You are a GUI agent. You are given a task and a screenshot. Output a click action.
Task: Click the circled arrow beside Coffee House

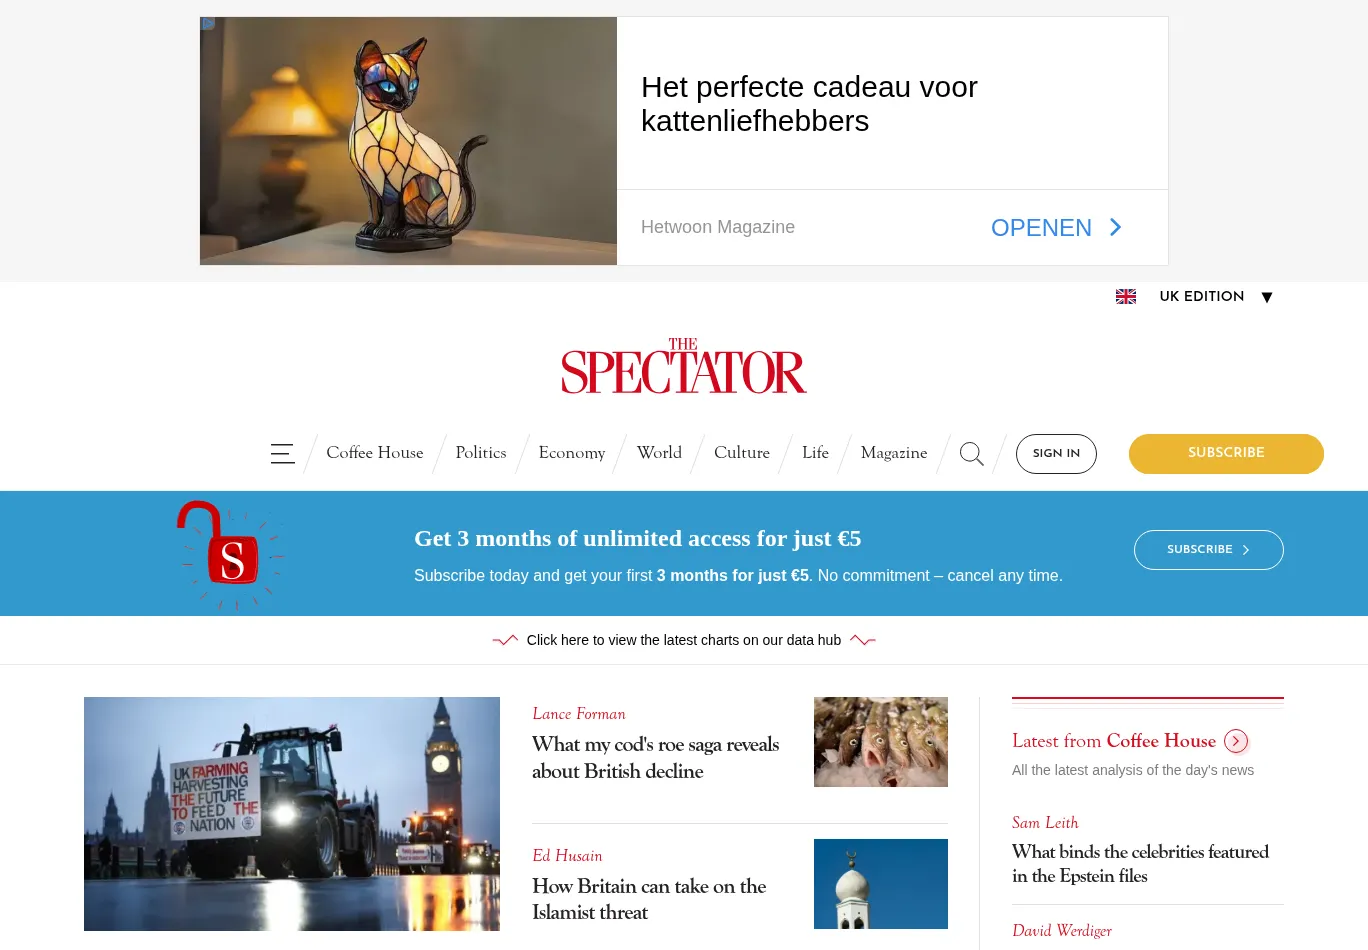pyautogui.click(x=1236, y=741)
